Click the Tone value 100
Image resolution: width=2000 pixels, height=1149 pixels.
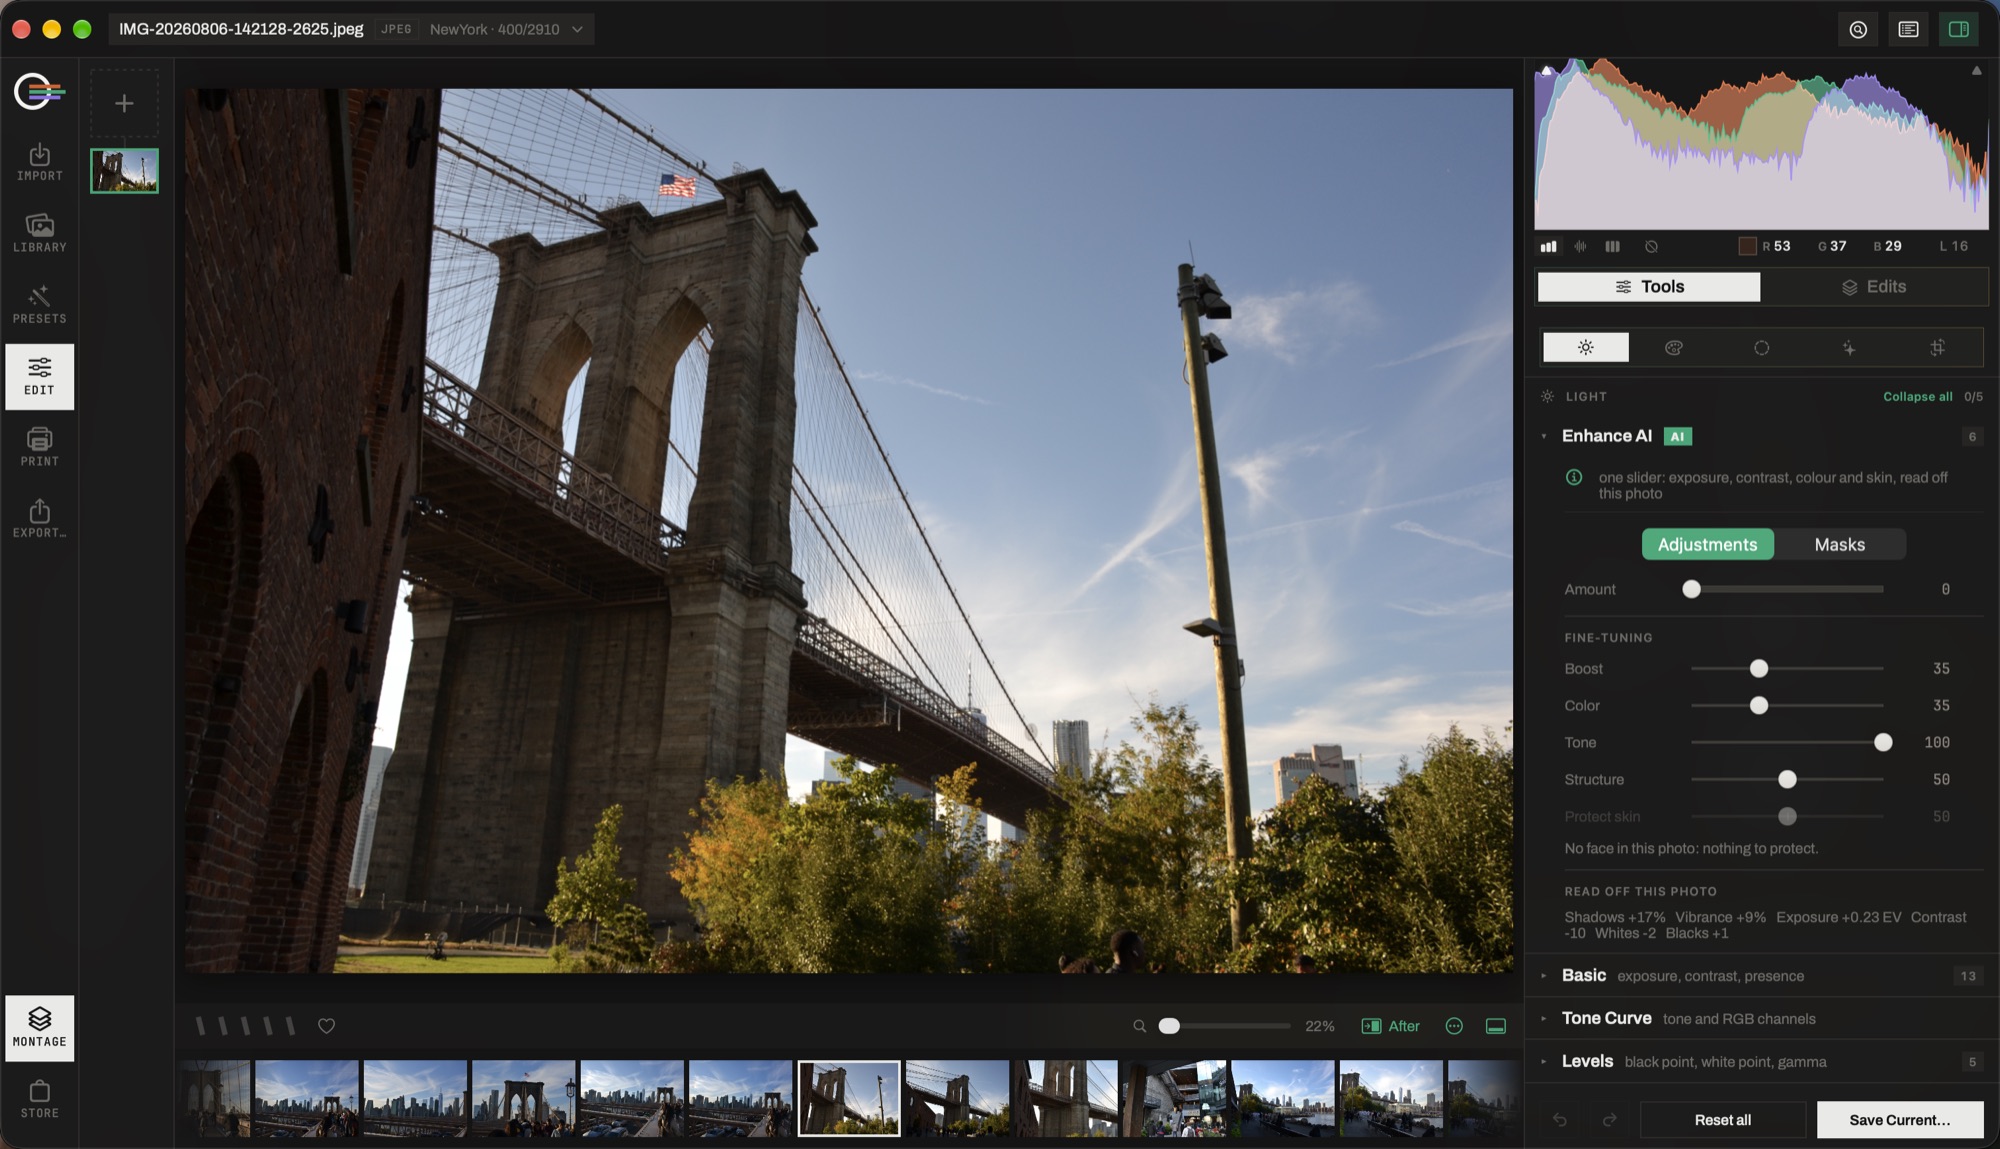(1936, 743)
